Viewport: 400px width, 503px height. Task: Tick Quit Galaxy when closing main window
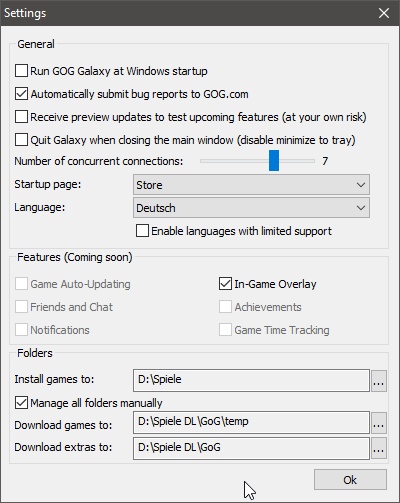[21, 140]
